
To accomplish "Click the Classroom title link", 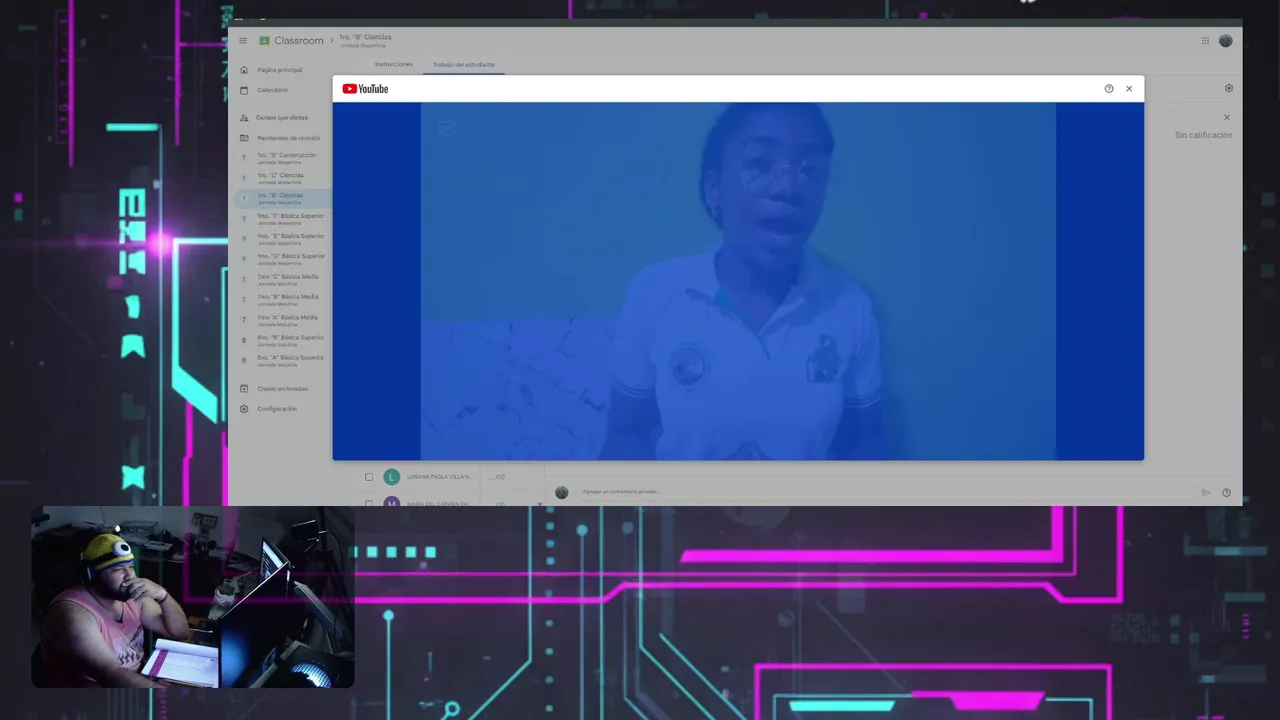I will click(x=299, y=41).
